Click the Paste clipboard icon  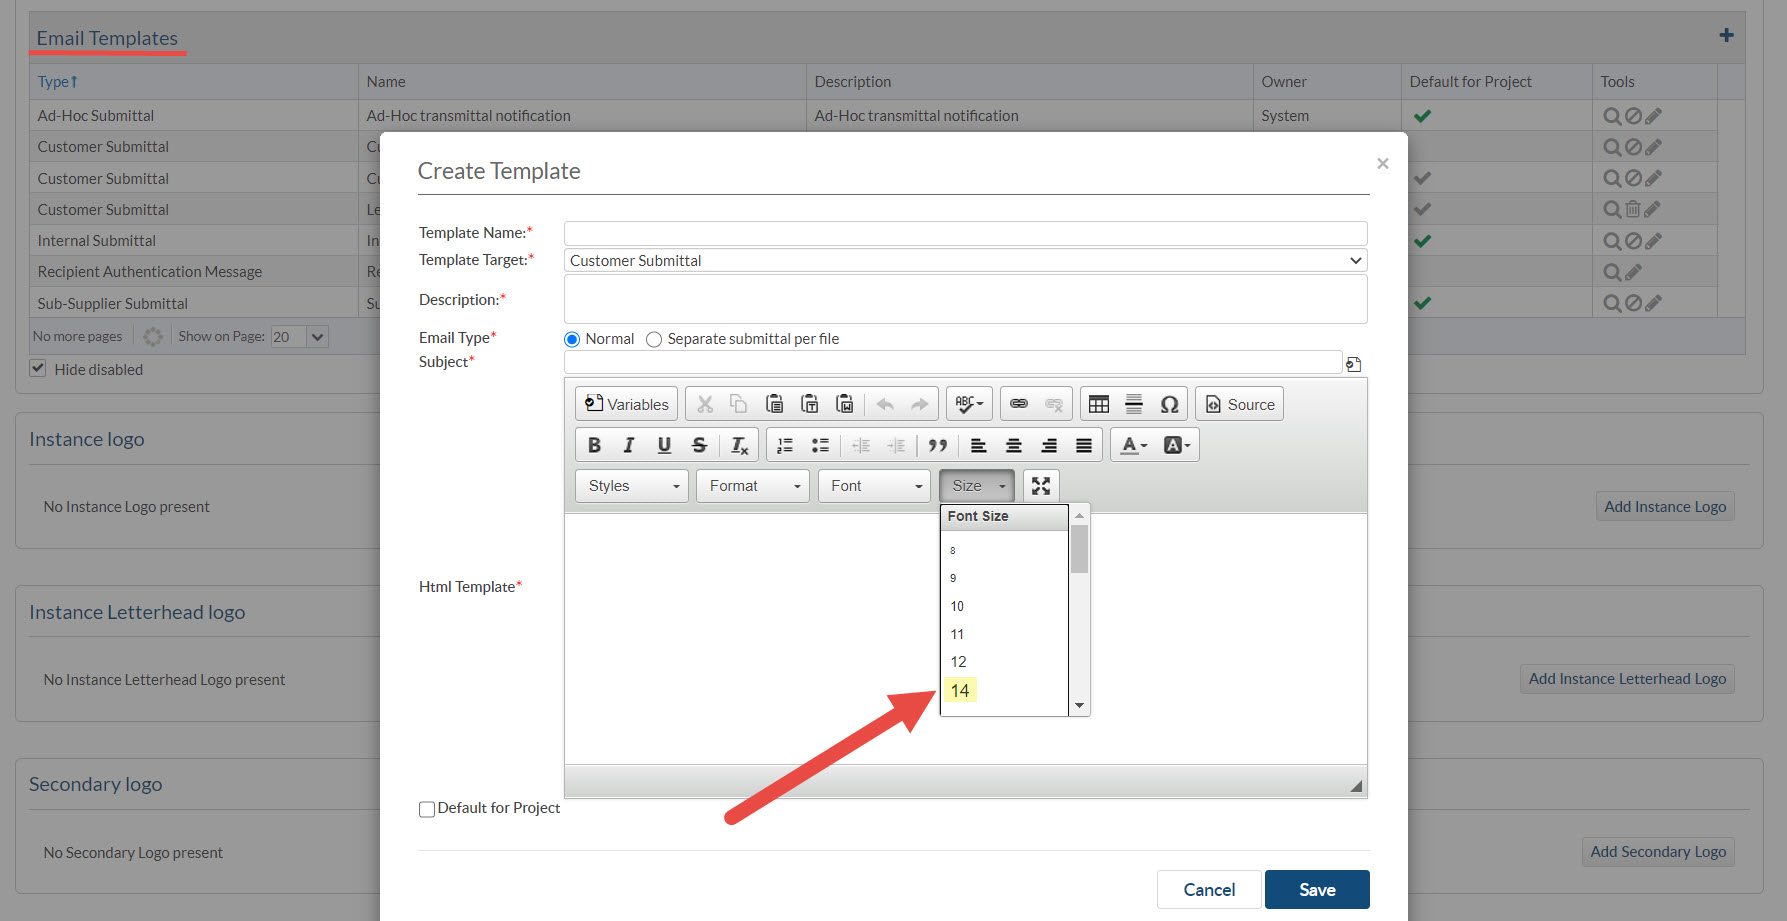click(x=774, y=404)
